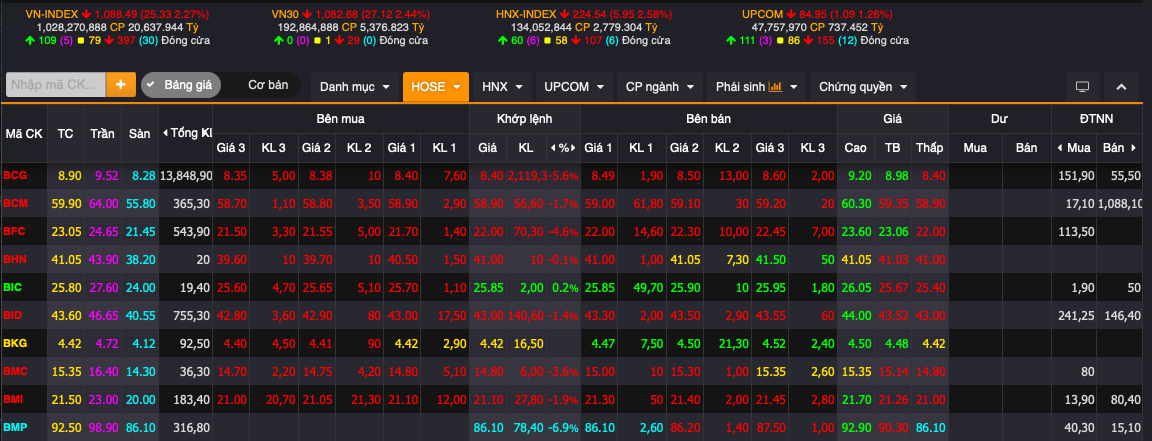The height and width of the screenshot is (441, 1152).
Task: Click BKG sell price 4.47
Action: tap(602, 343)
